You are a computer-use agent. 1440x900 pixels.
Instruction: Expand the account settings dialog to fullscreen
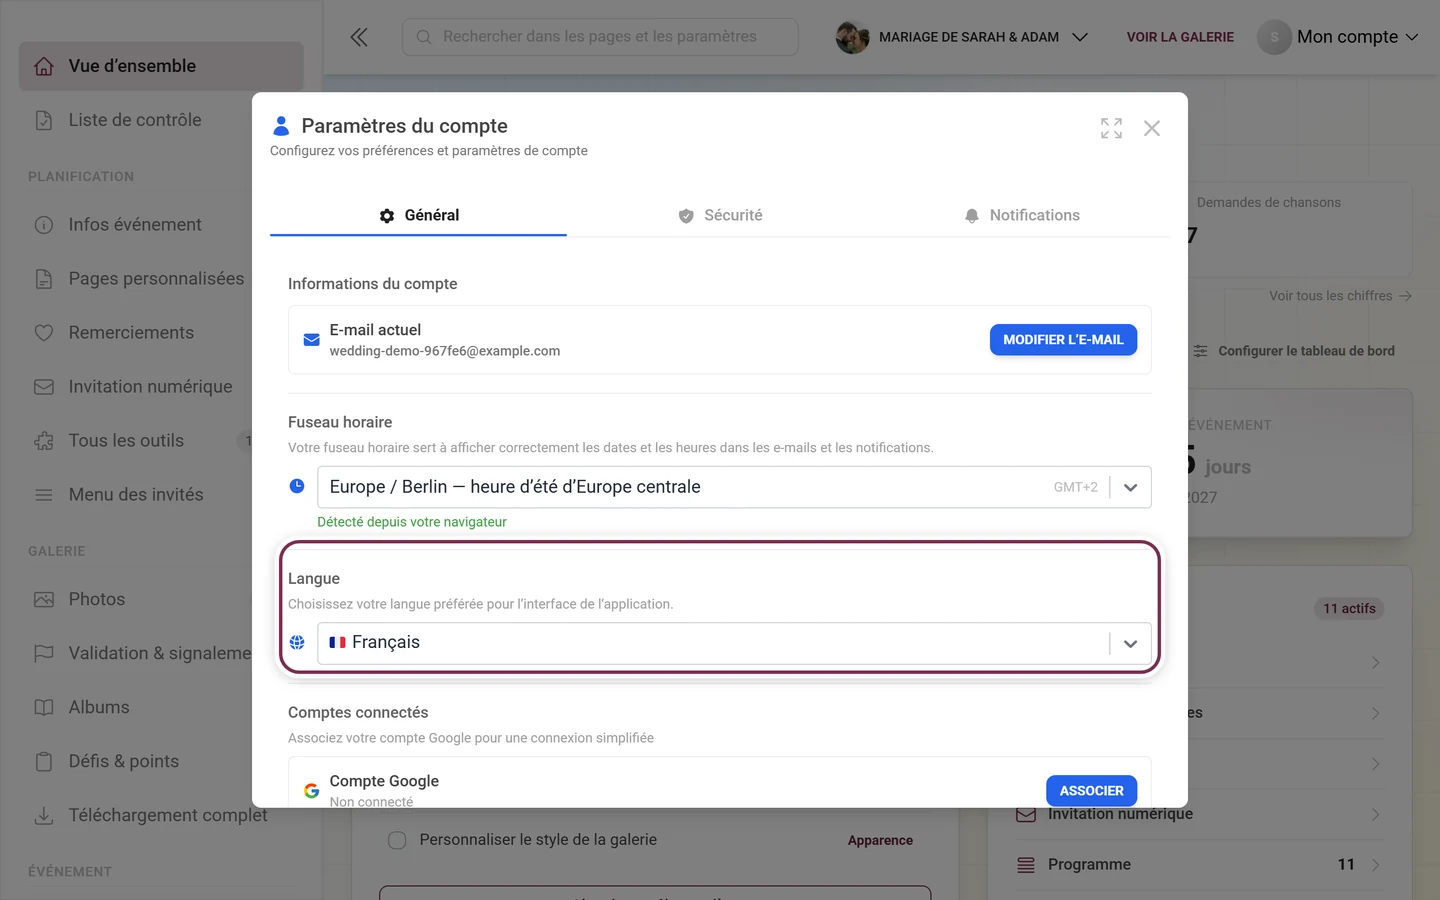click(1111, 128)
